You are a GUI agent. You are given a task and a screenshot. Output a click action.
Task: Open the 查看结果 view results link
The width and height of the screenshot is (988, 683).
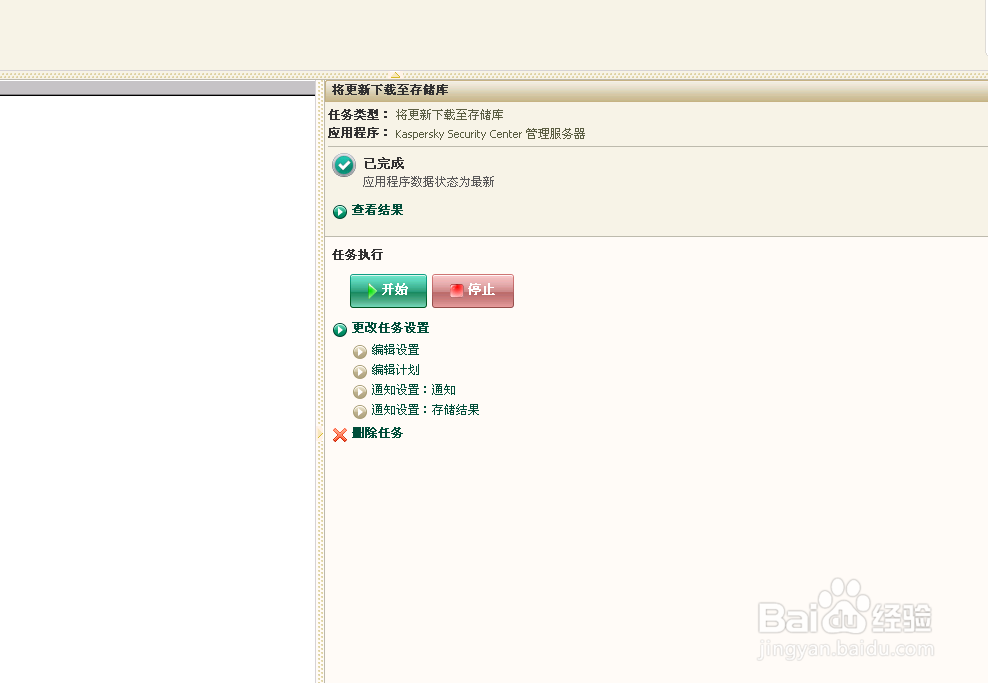pyautogui.click(x=377, y=210)
